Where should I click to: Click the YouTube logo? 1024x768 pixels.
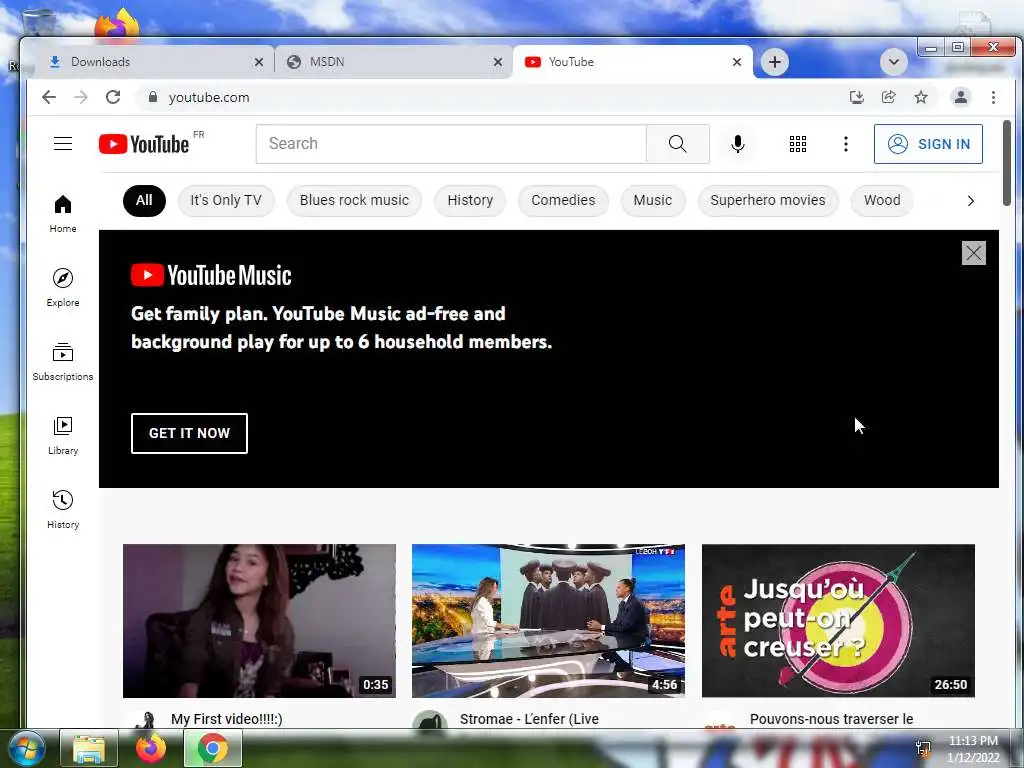click(144, 144)
